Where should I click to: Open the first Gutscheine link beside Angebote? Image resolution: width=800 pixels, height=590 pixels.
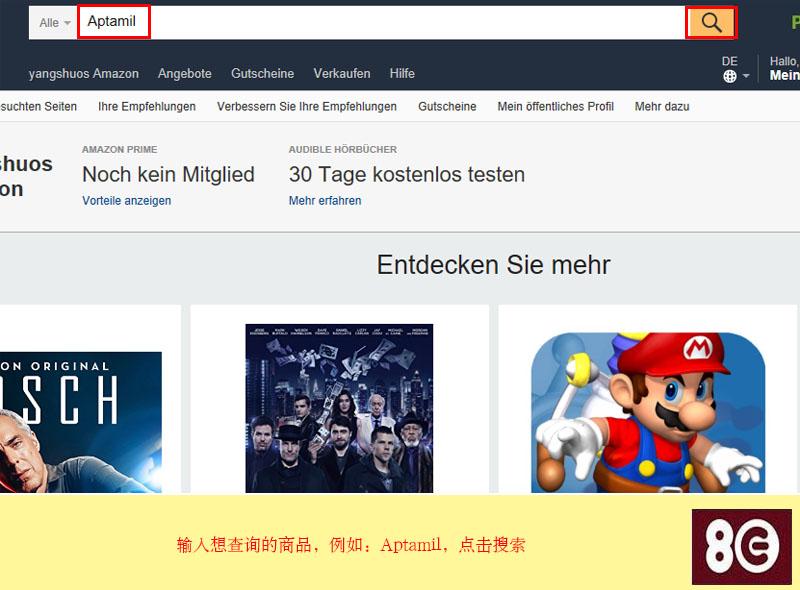click(x=262, y=73)
